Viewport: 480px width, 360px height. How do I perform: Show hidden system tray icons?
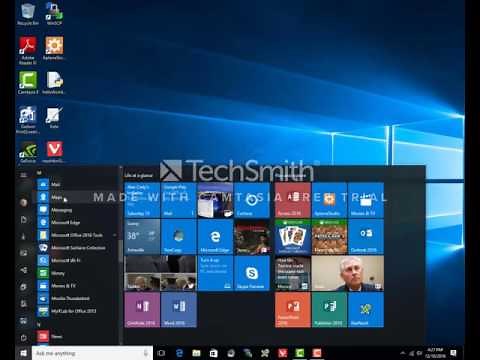click(x=403, y=353)
